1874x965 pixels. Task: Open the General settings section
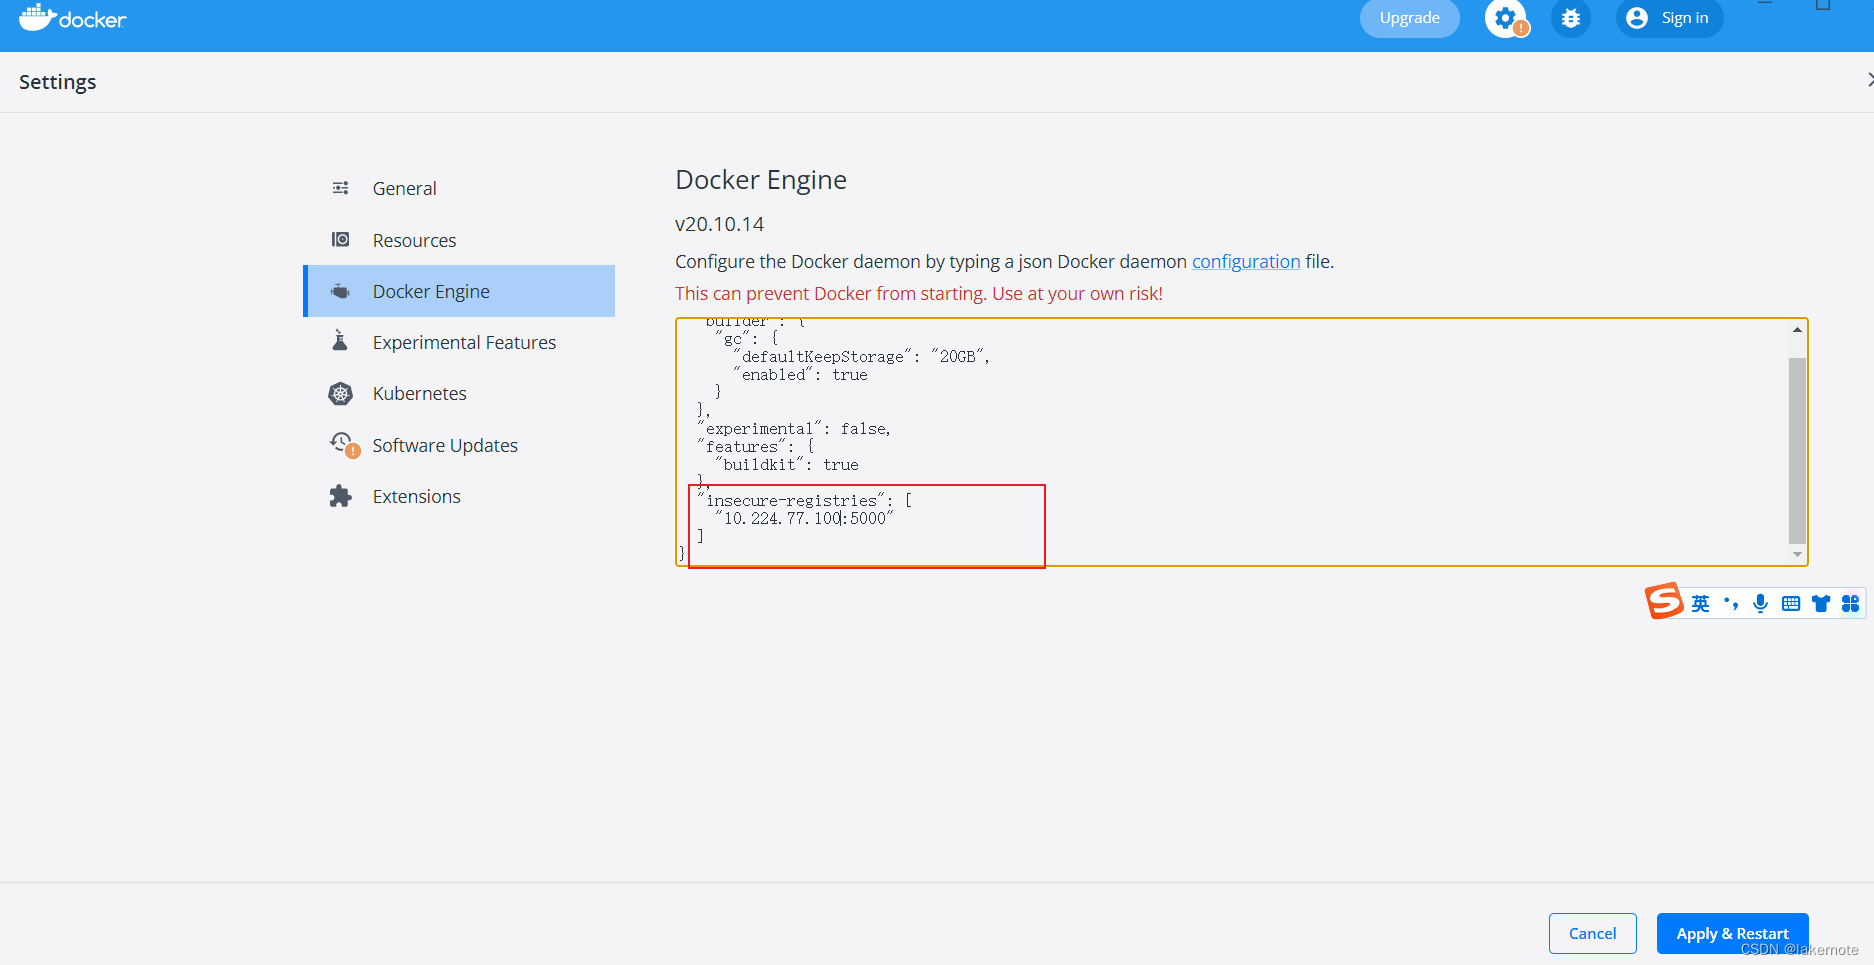404,188
